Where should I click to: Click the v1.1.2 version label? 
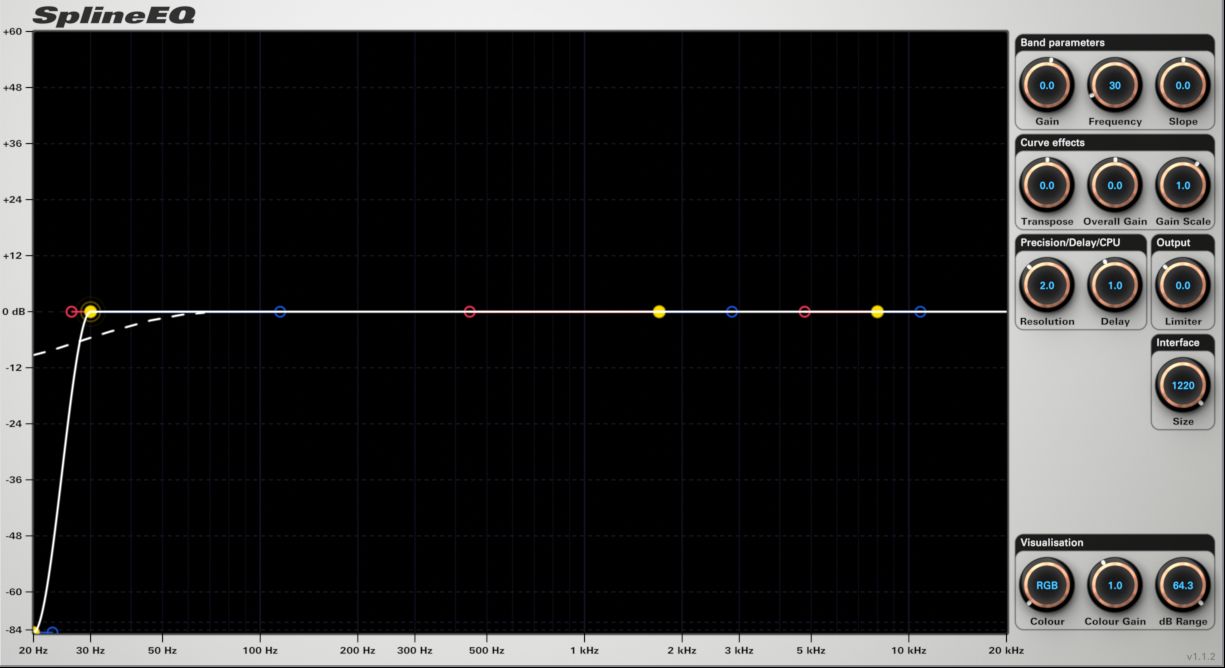coord(1201,657)
